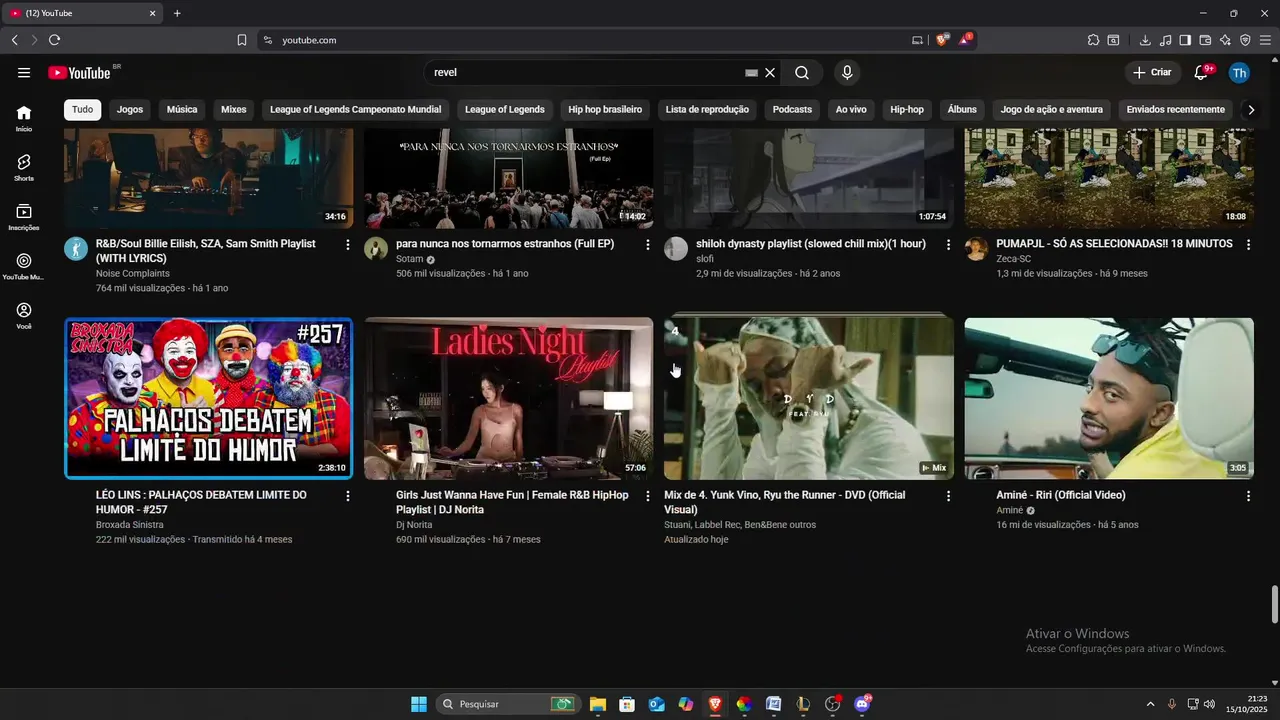The height and width of the screenshot is (720, 1280).
Task: Open the YouTube guide hamburger menu
Action: coord(24,73)
